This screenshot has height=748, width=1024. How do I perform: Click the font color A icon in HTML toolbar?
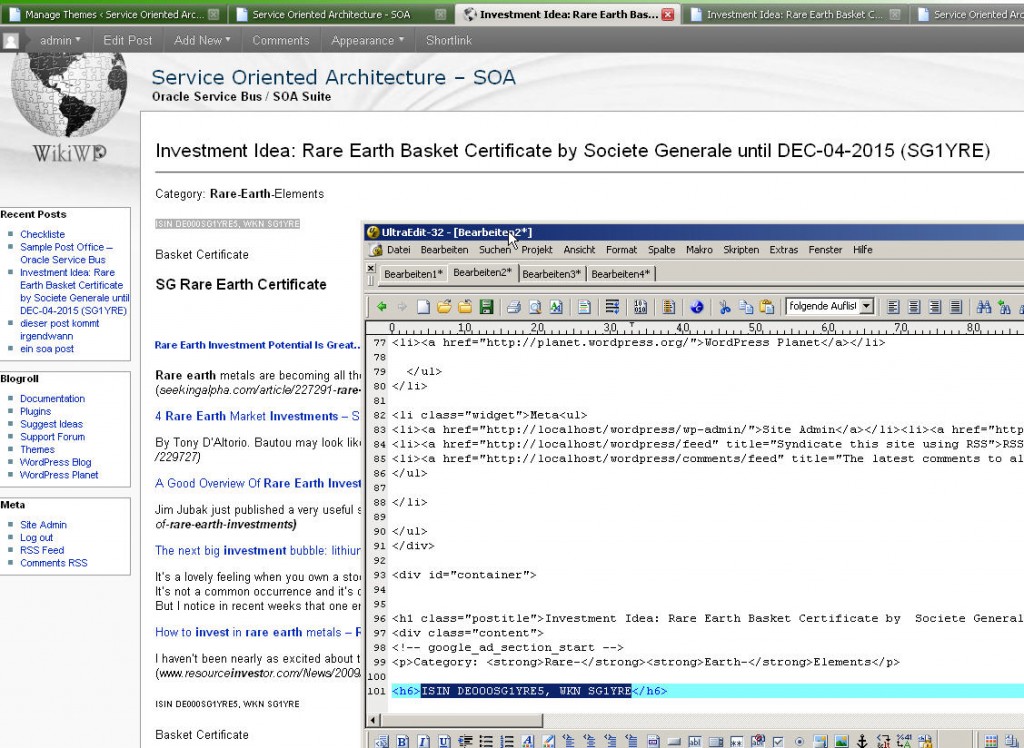(x=528, y=741)
